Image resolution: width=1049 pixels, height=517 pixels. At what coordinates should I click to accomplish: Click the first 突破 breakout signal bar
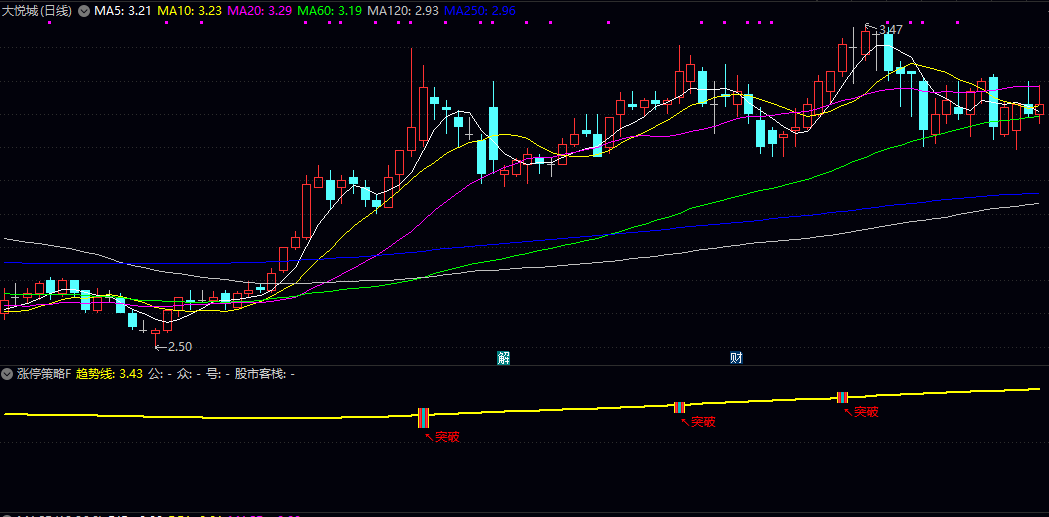click(x=423, y=418)
